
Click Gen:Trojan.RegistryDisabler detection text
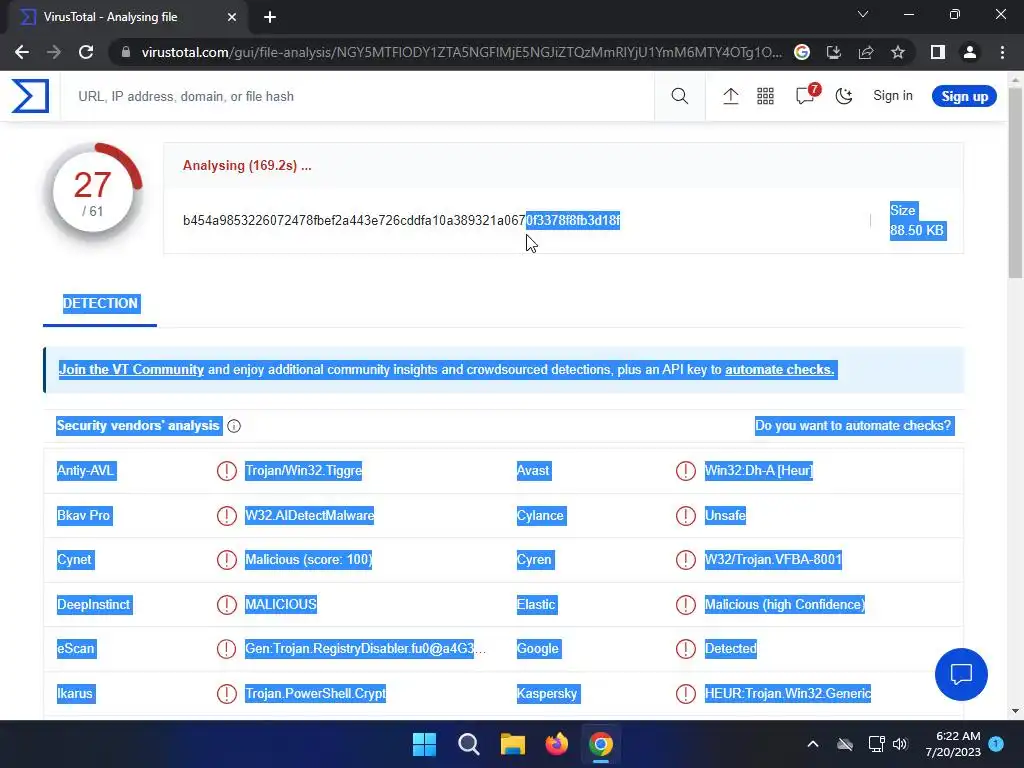pos(365,648)
